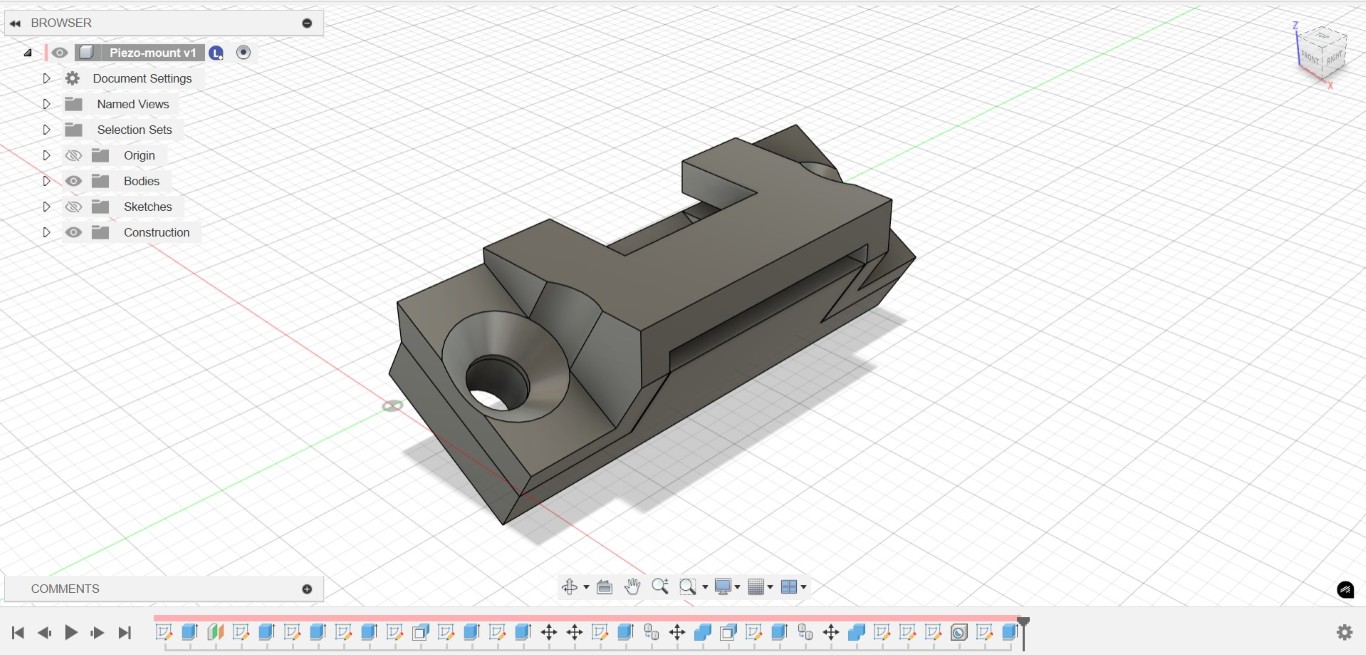Play the timeline history
1366x655 pixels.
coord(71,633)
